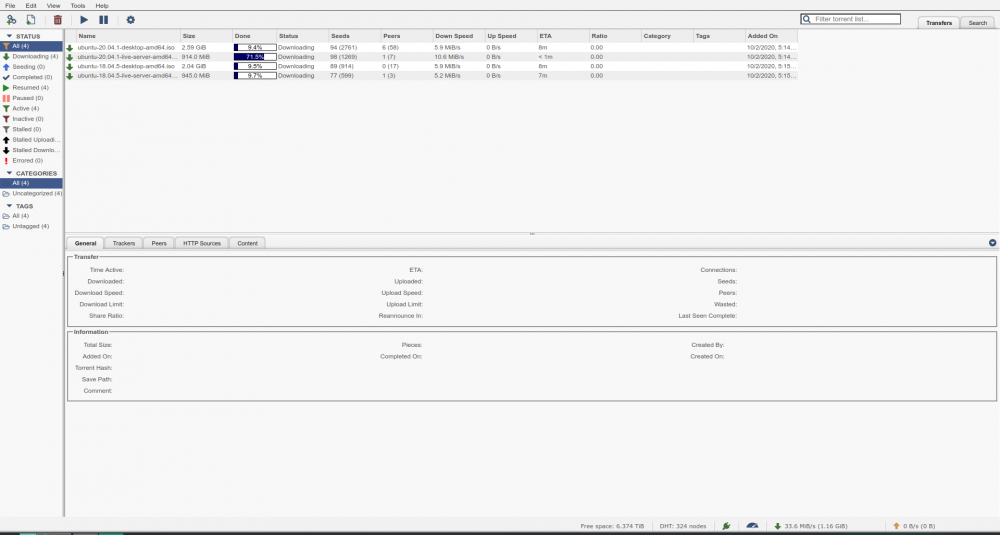Click the Pause icon in toolbar
The height and width of the screenshot is (535, 1000).
(x=103, y=20)
